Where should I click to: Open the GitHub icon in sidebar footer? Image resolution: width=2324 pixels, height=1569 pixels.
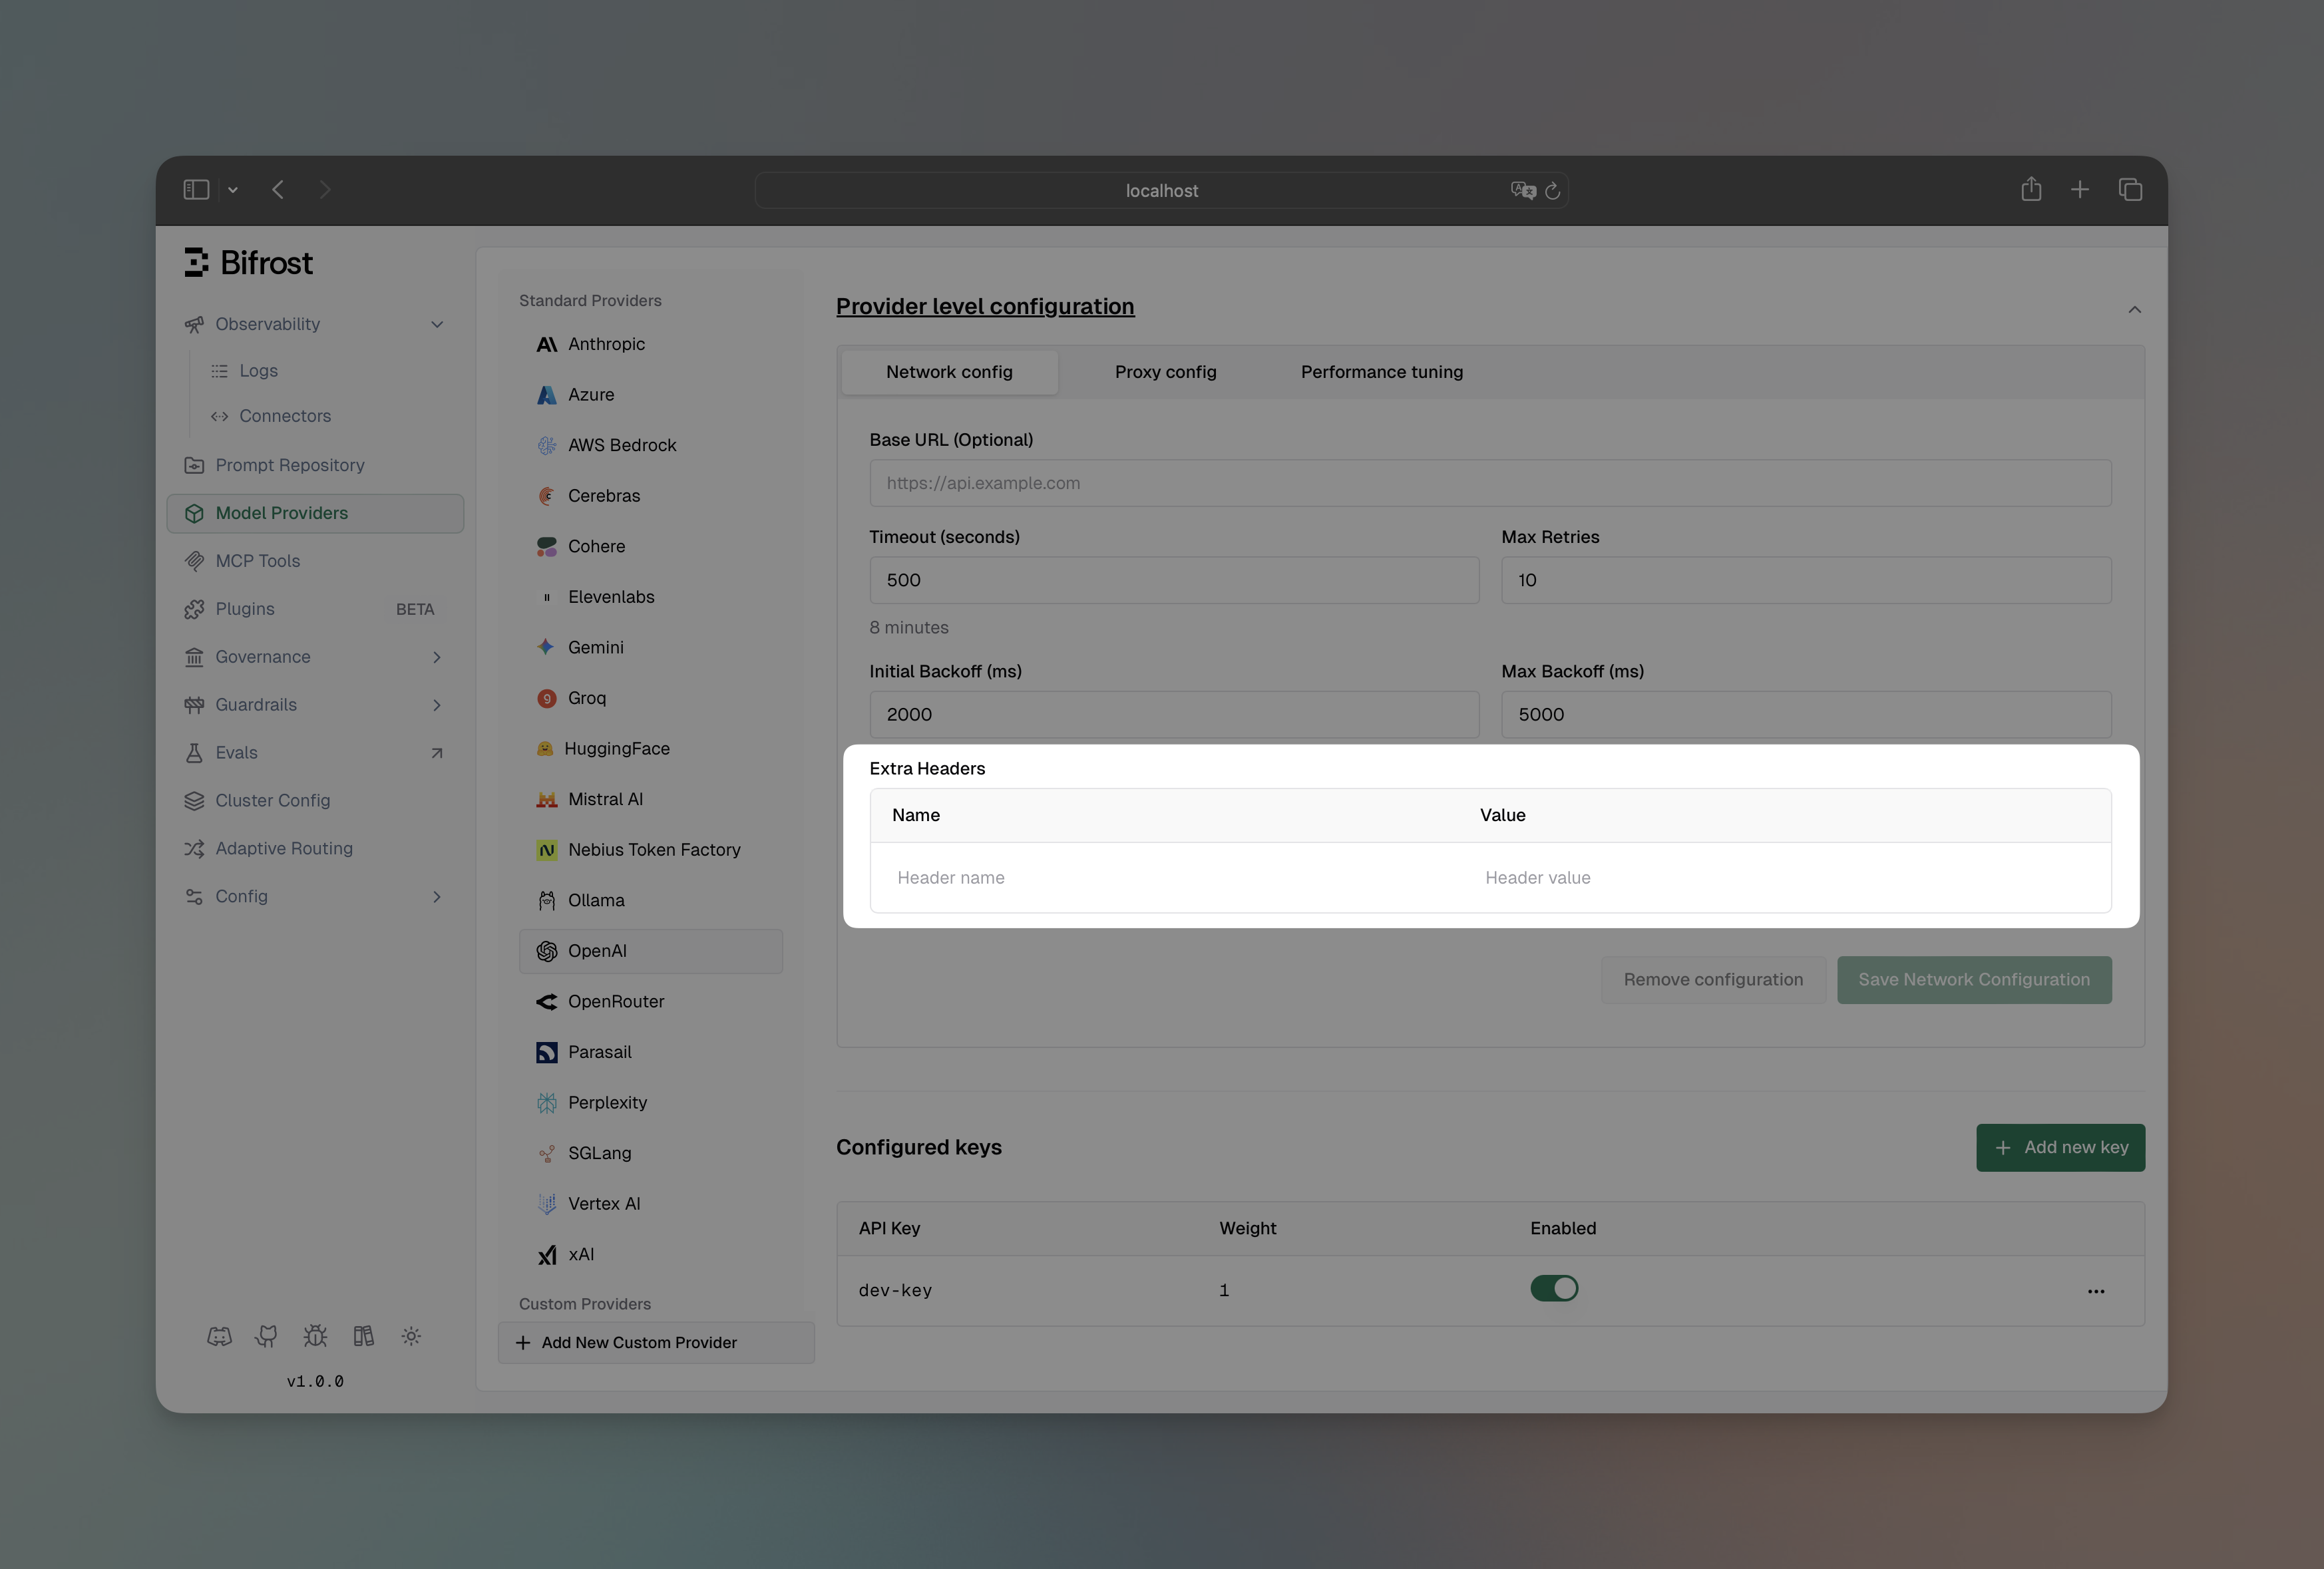coord(266,1336)
